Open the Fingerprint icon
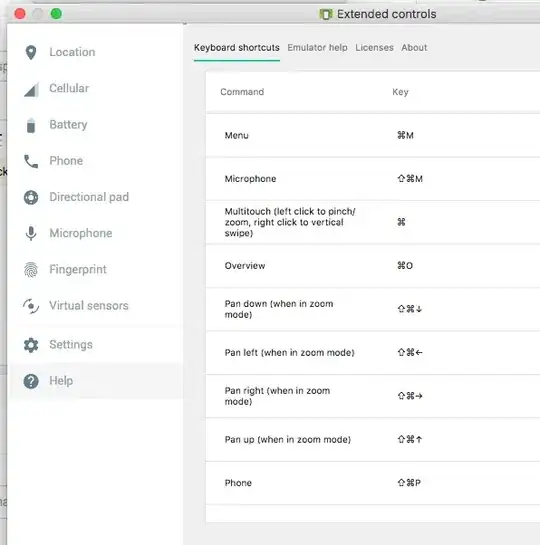 click(x=31, y=270)
